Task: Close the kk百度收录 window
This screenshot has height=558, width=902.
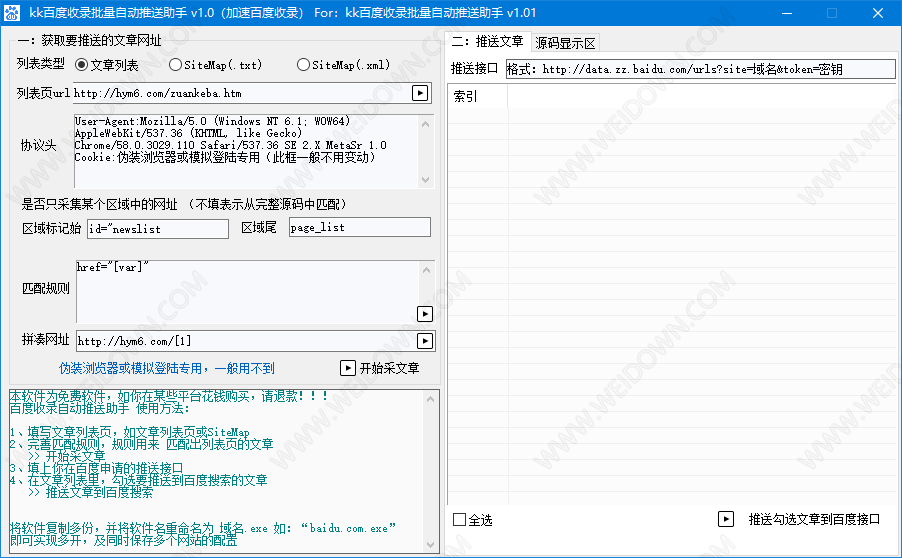Action: tap(878, 13)
